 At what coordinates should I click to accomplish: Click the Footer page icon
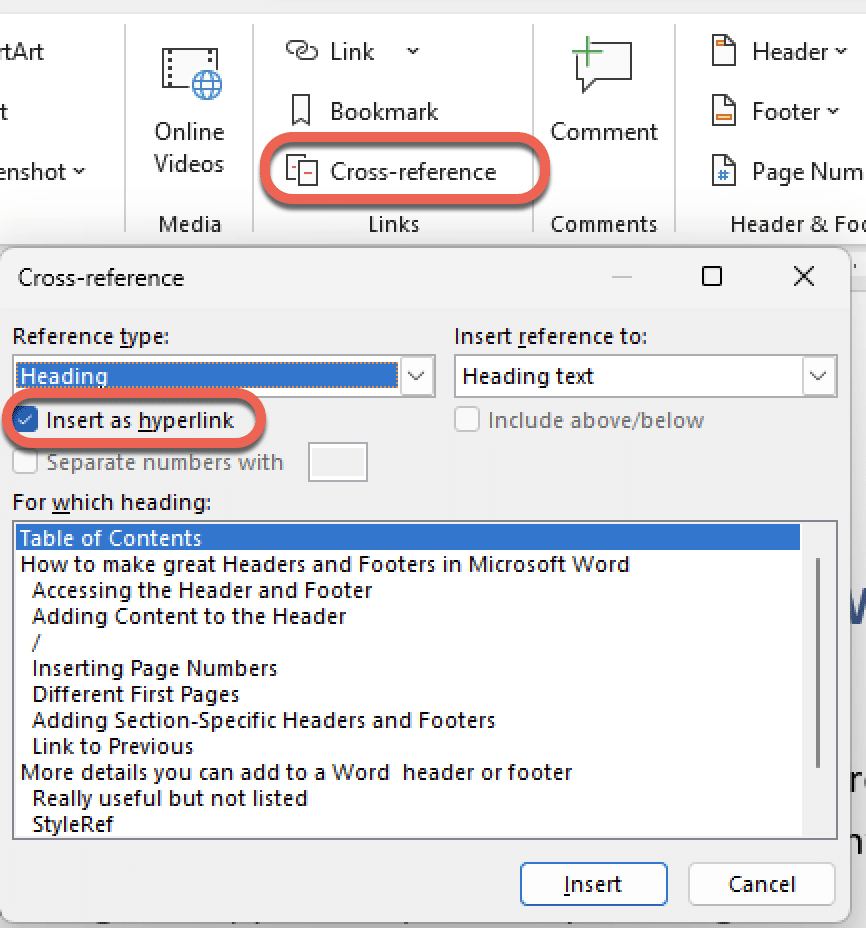(x=722, y=111)
